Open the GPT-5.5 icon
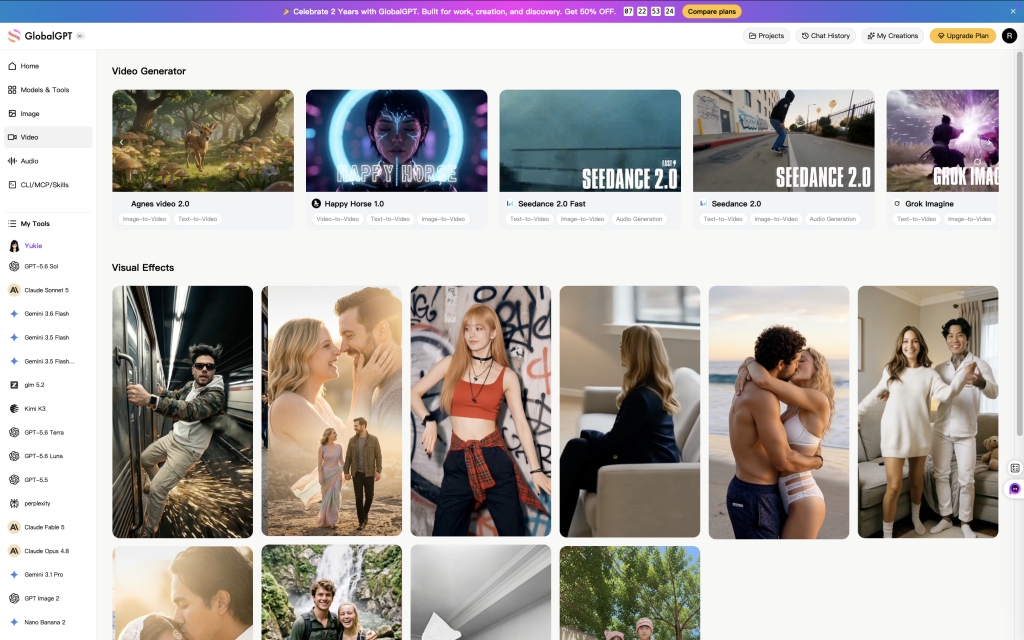The height and width of the screenshot is (640, 1024). [14, 479]
